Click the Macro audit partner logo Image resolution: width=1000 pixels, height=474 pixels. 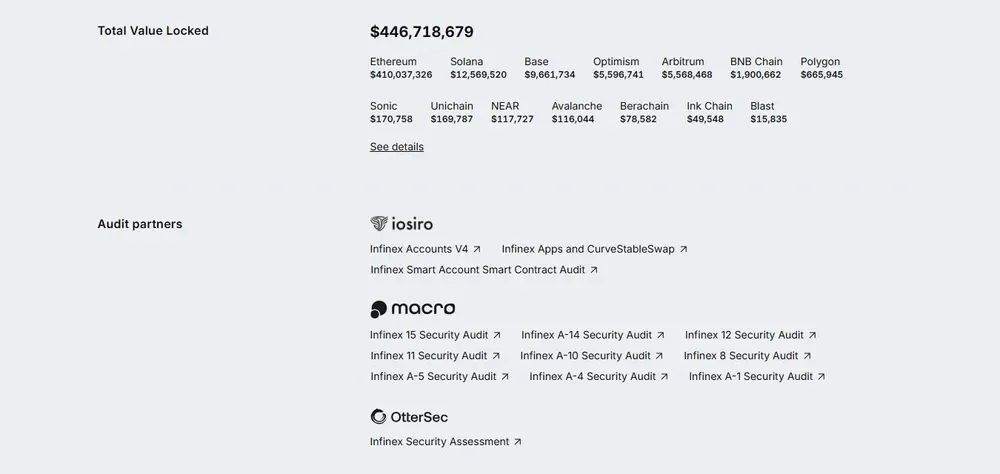tap(412, 309)
